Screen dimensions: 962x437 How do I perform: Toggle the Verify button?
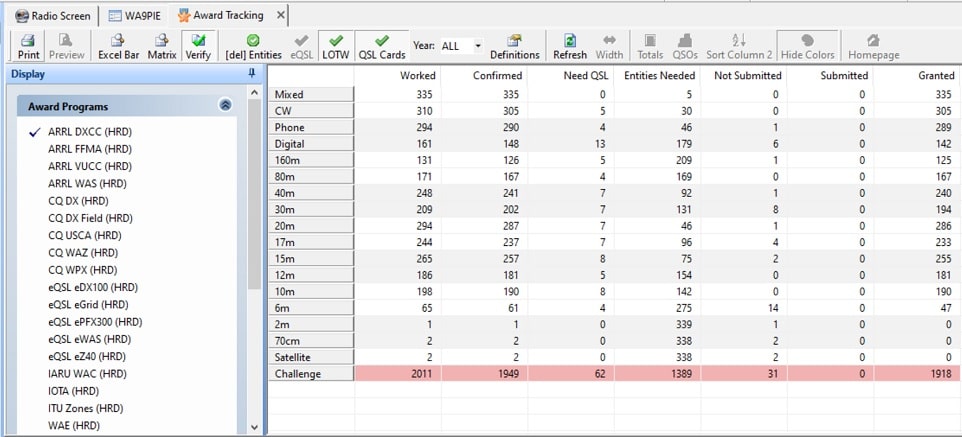(198, 47)
